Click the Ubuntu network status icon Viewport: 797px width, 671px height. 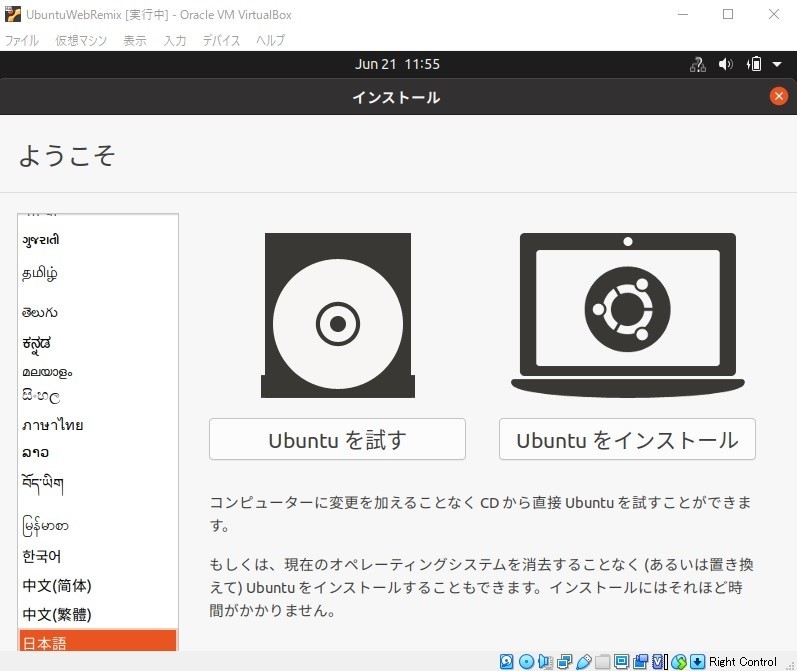pyautogui.click(x=697, y=64)
